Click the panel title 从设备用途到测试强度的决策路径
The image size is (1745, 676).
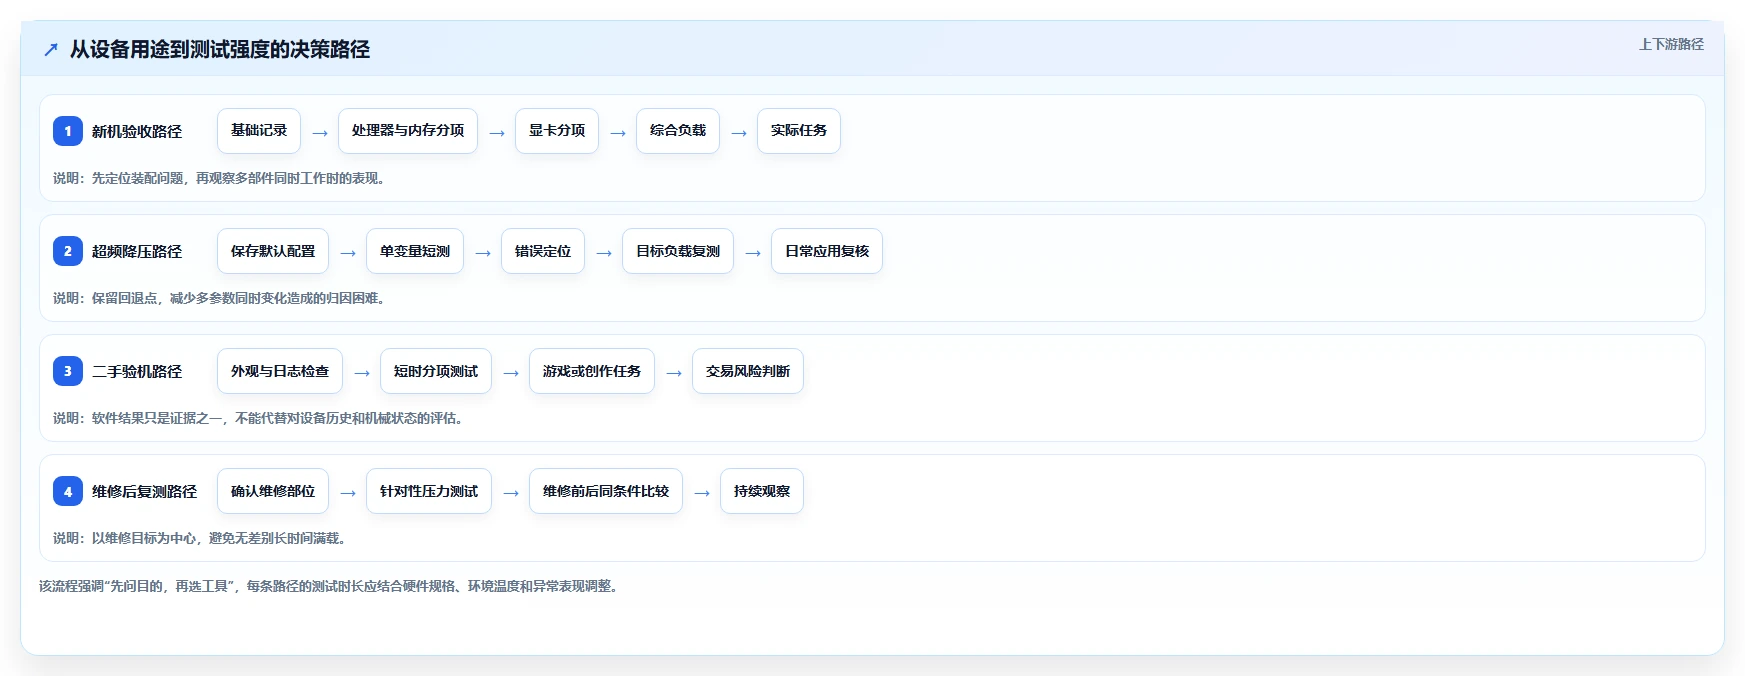tap(220, 49)
